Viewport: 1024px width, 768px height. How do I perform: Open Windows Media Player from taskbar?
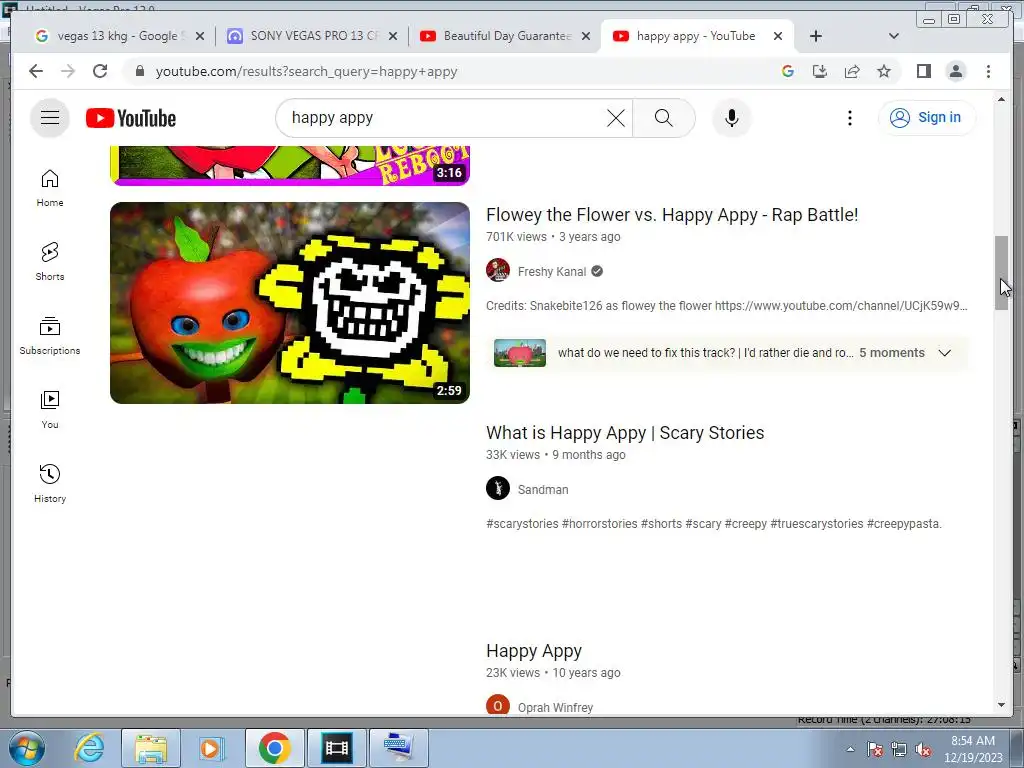(211, 748)
